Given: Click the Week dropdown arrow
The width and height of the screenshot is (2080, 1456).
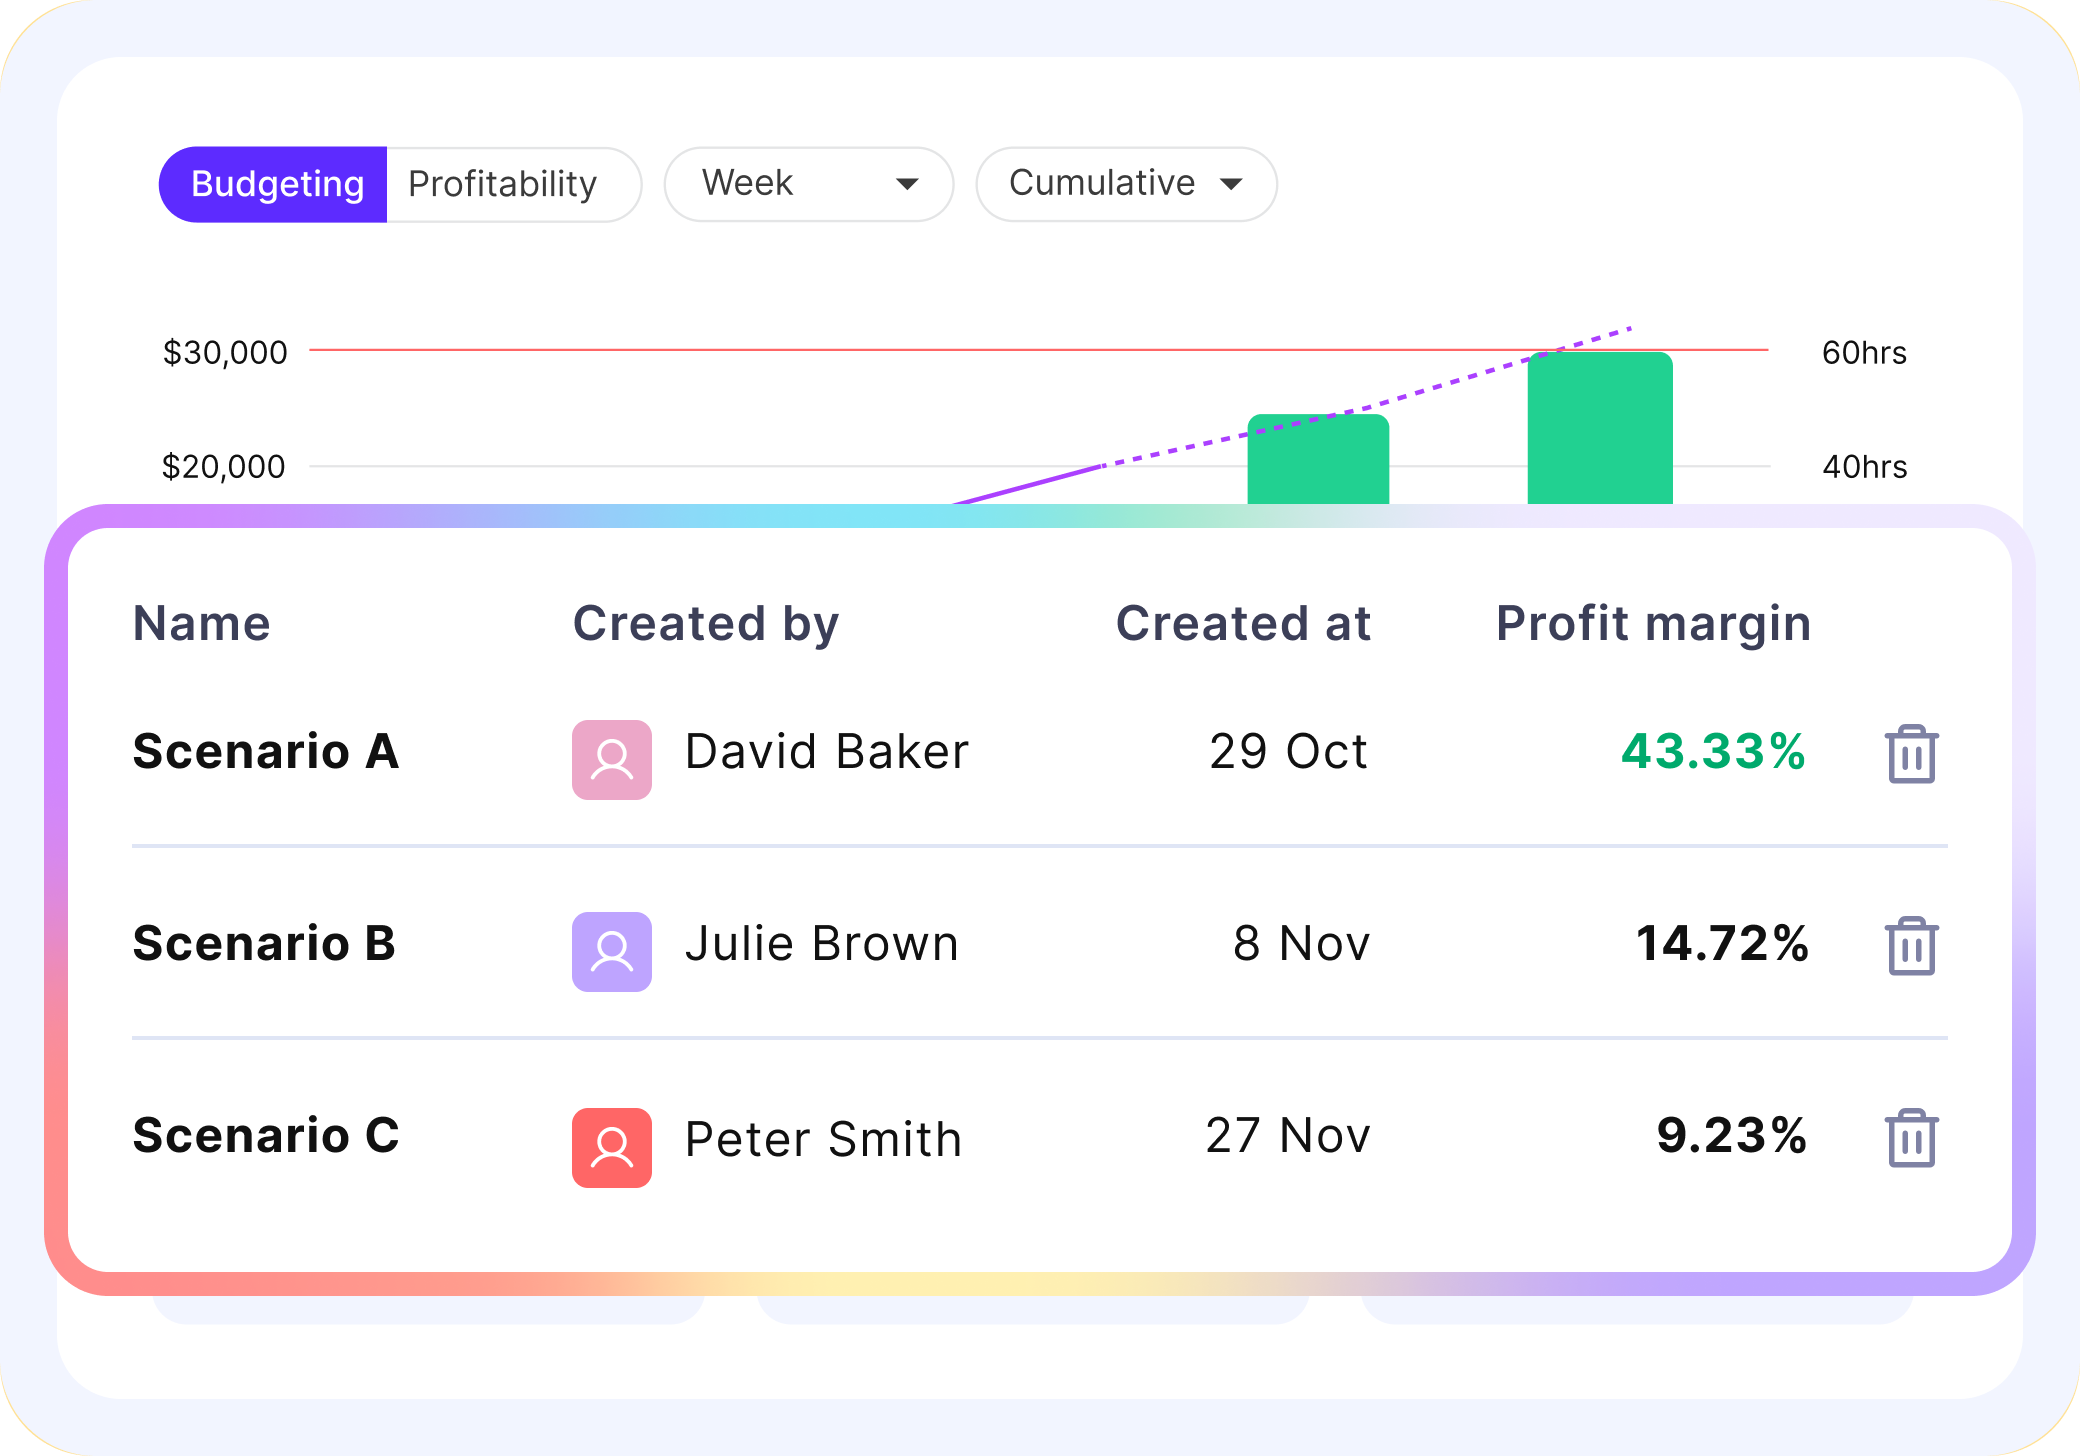Looking at the screenshot, I should [907, 184].
